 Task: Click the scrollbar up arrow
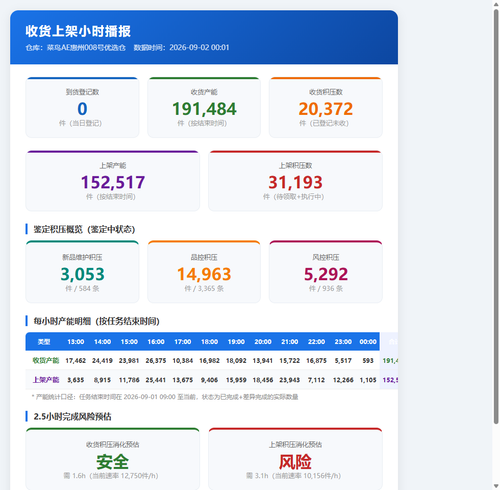pyautogui.click(x=496, y=4)
